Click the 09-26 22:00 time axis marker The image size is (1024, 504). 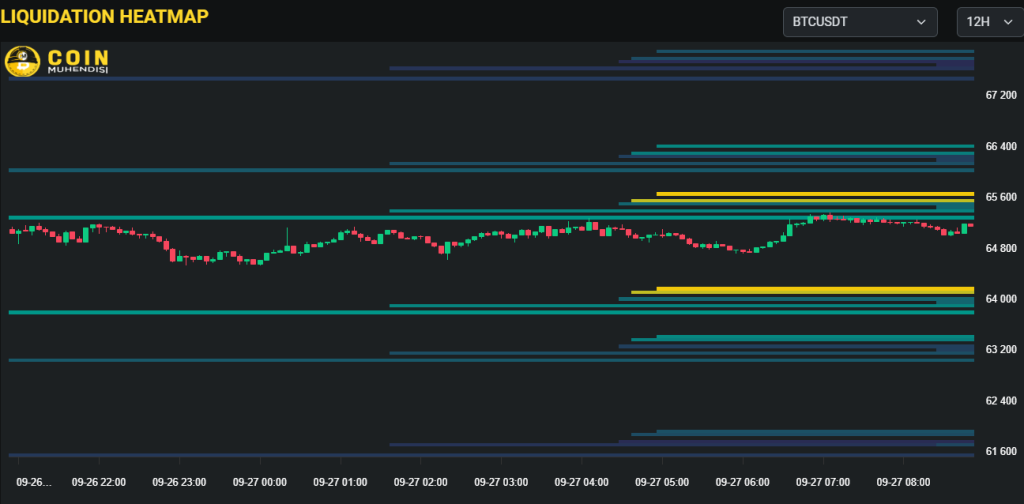pos(99,482)
